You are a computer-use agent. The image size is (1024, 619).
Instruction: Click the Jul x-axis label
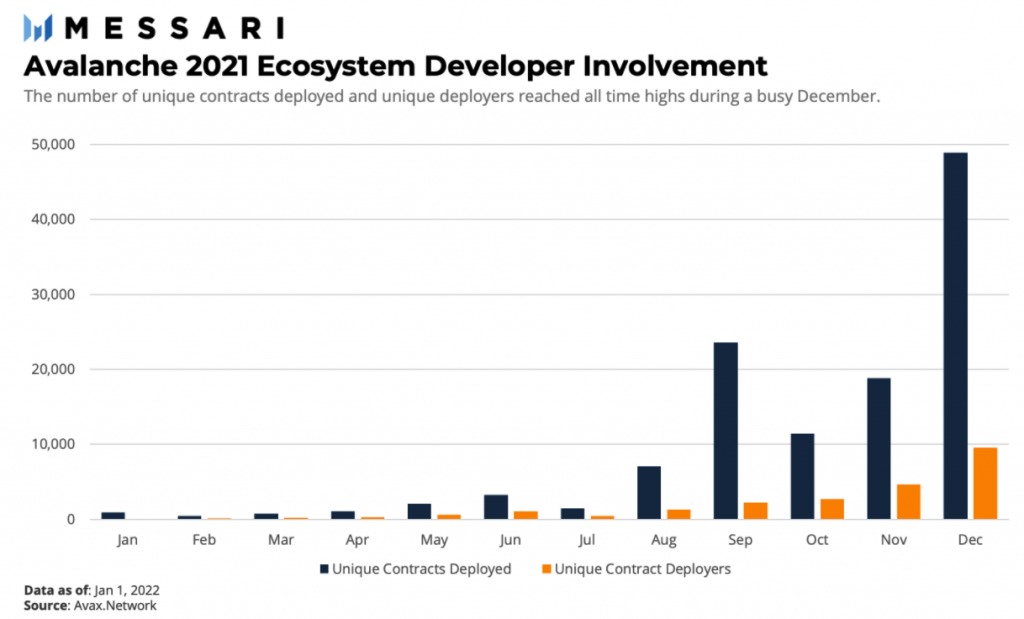click(586, 540)
